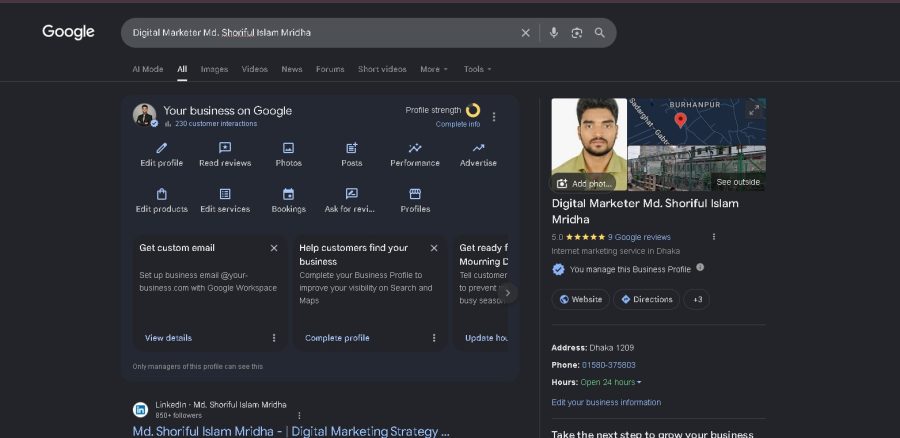Click the Google logo
The image size is (900, 438).
pos(68,32)
